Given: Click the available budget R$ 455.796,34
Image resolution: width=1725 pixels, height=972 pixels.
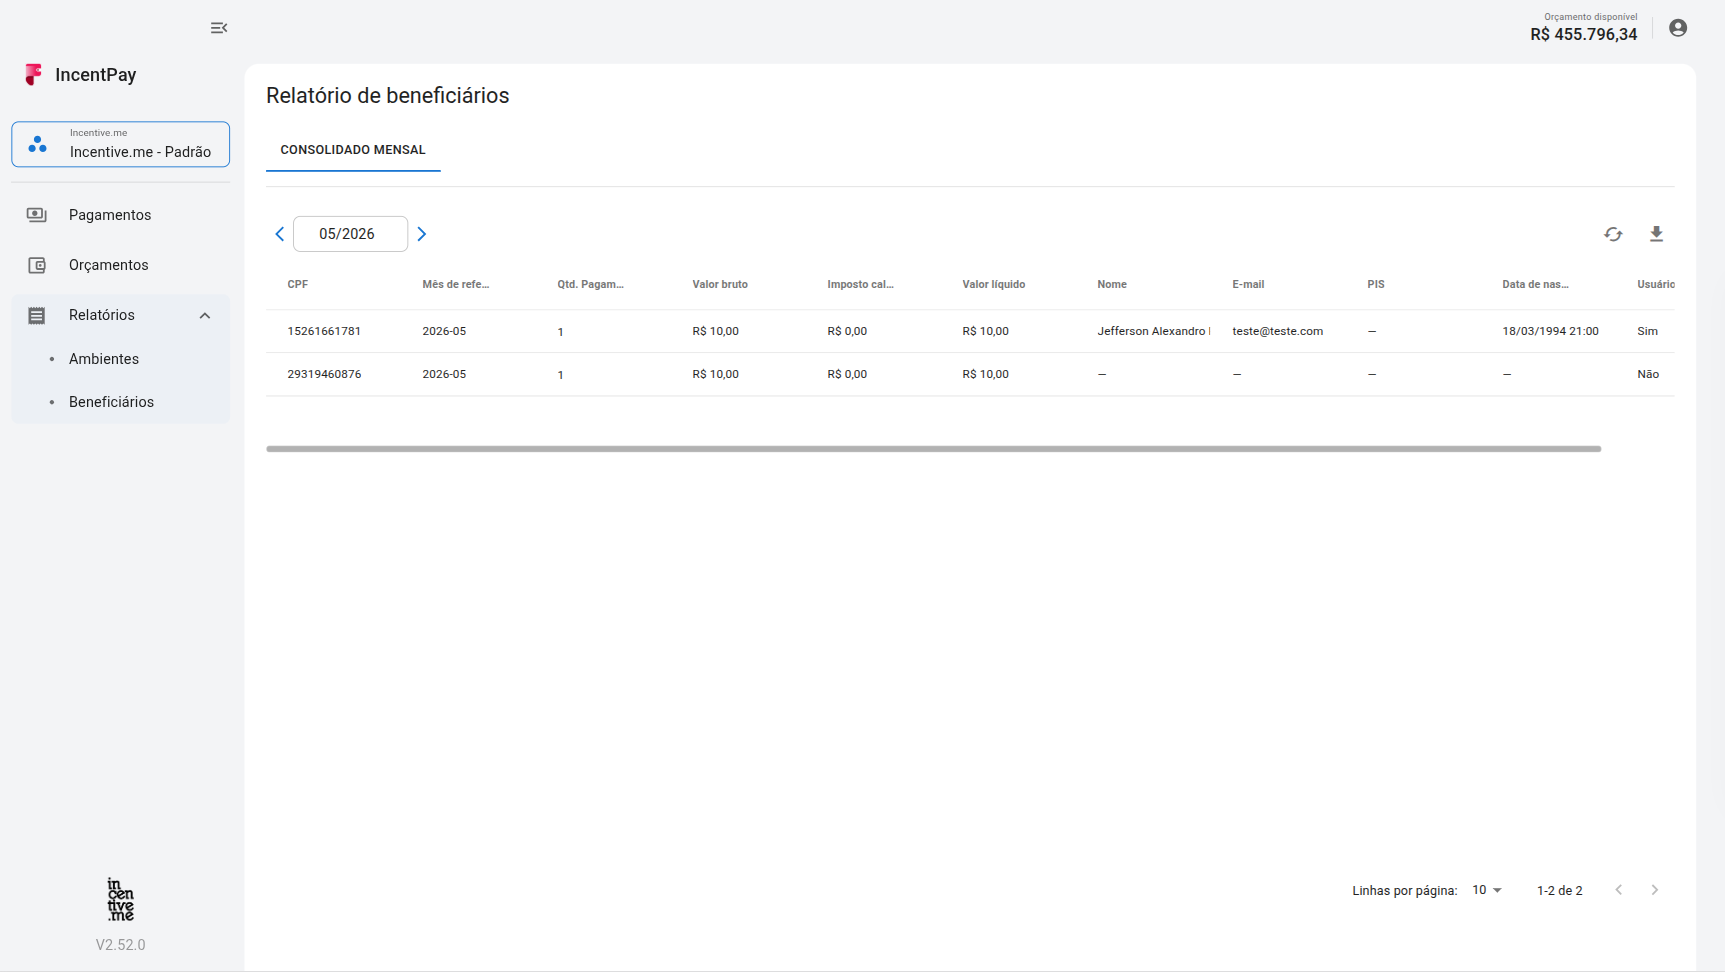Looking at the screenshot, I should [1583, 34].
